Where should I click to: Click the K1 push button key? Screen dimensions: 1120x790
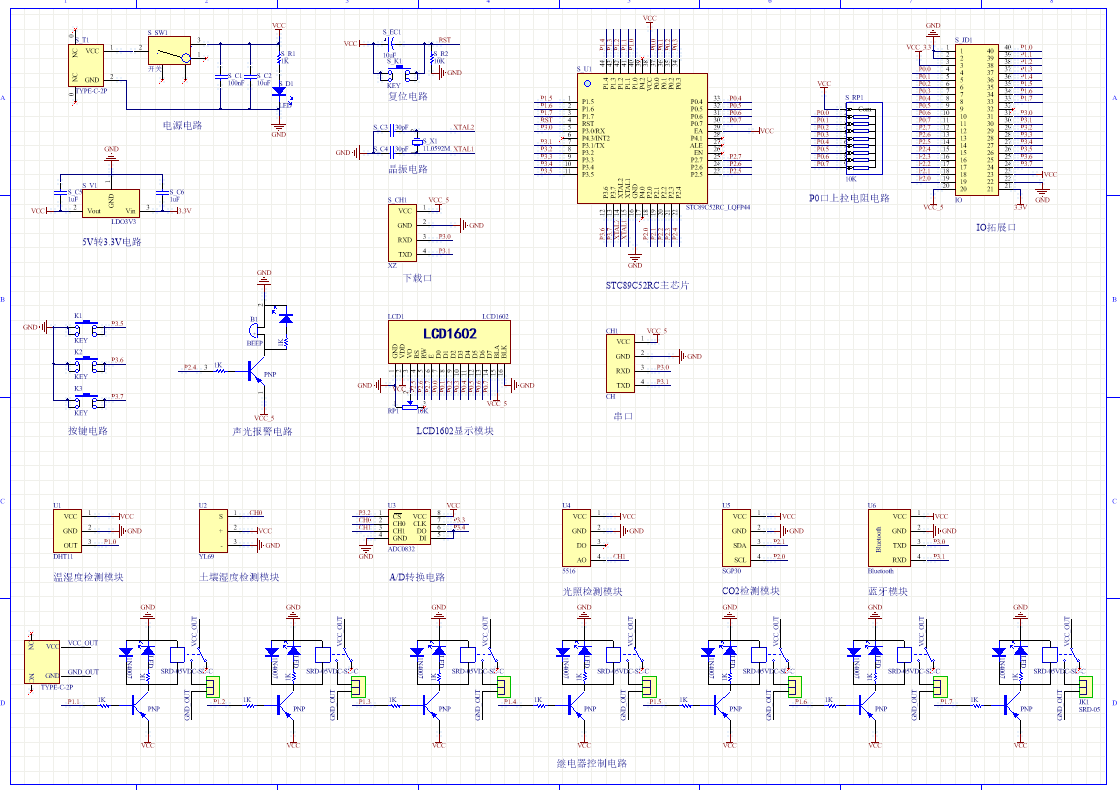88,327
